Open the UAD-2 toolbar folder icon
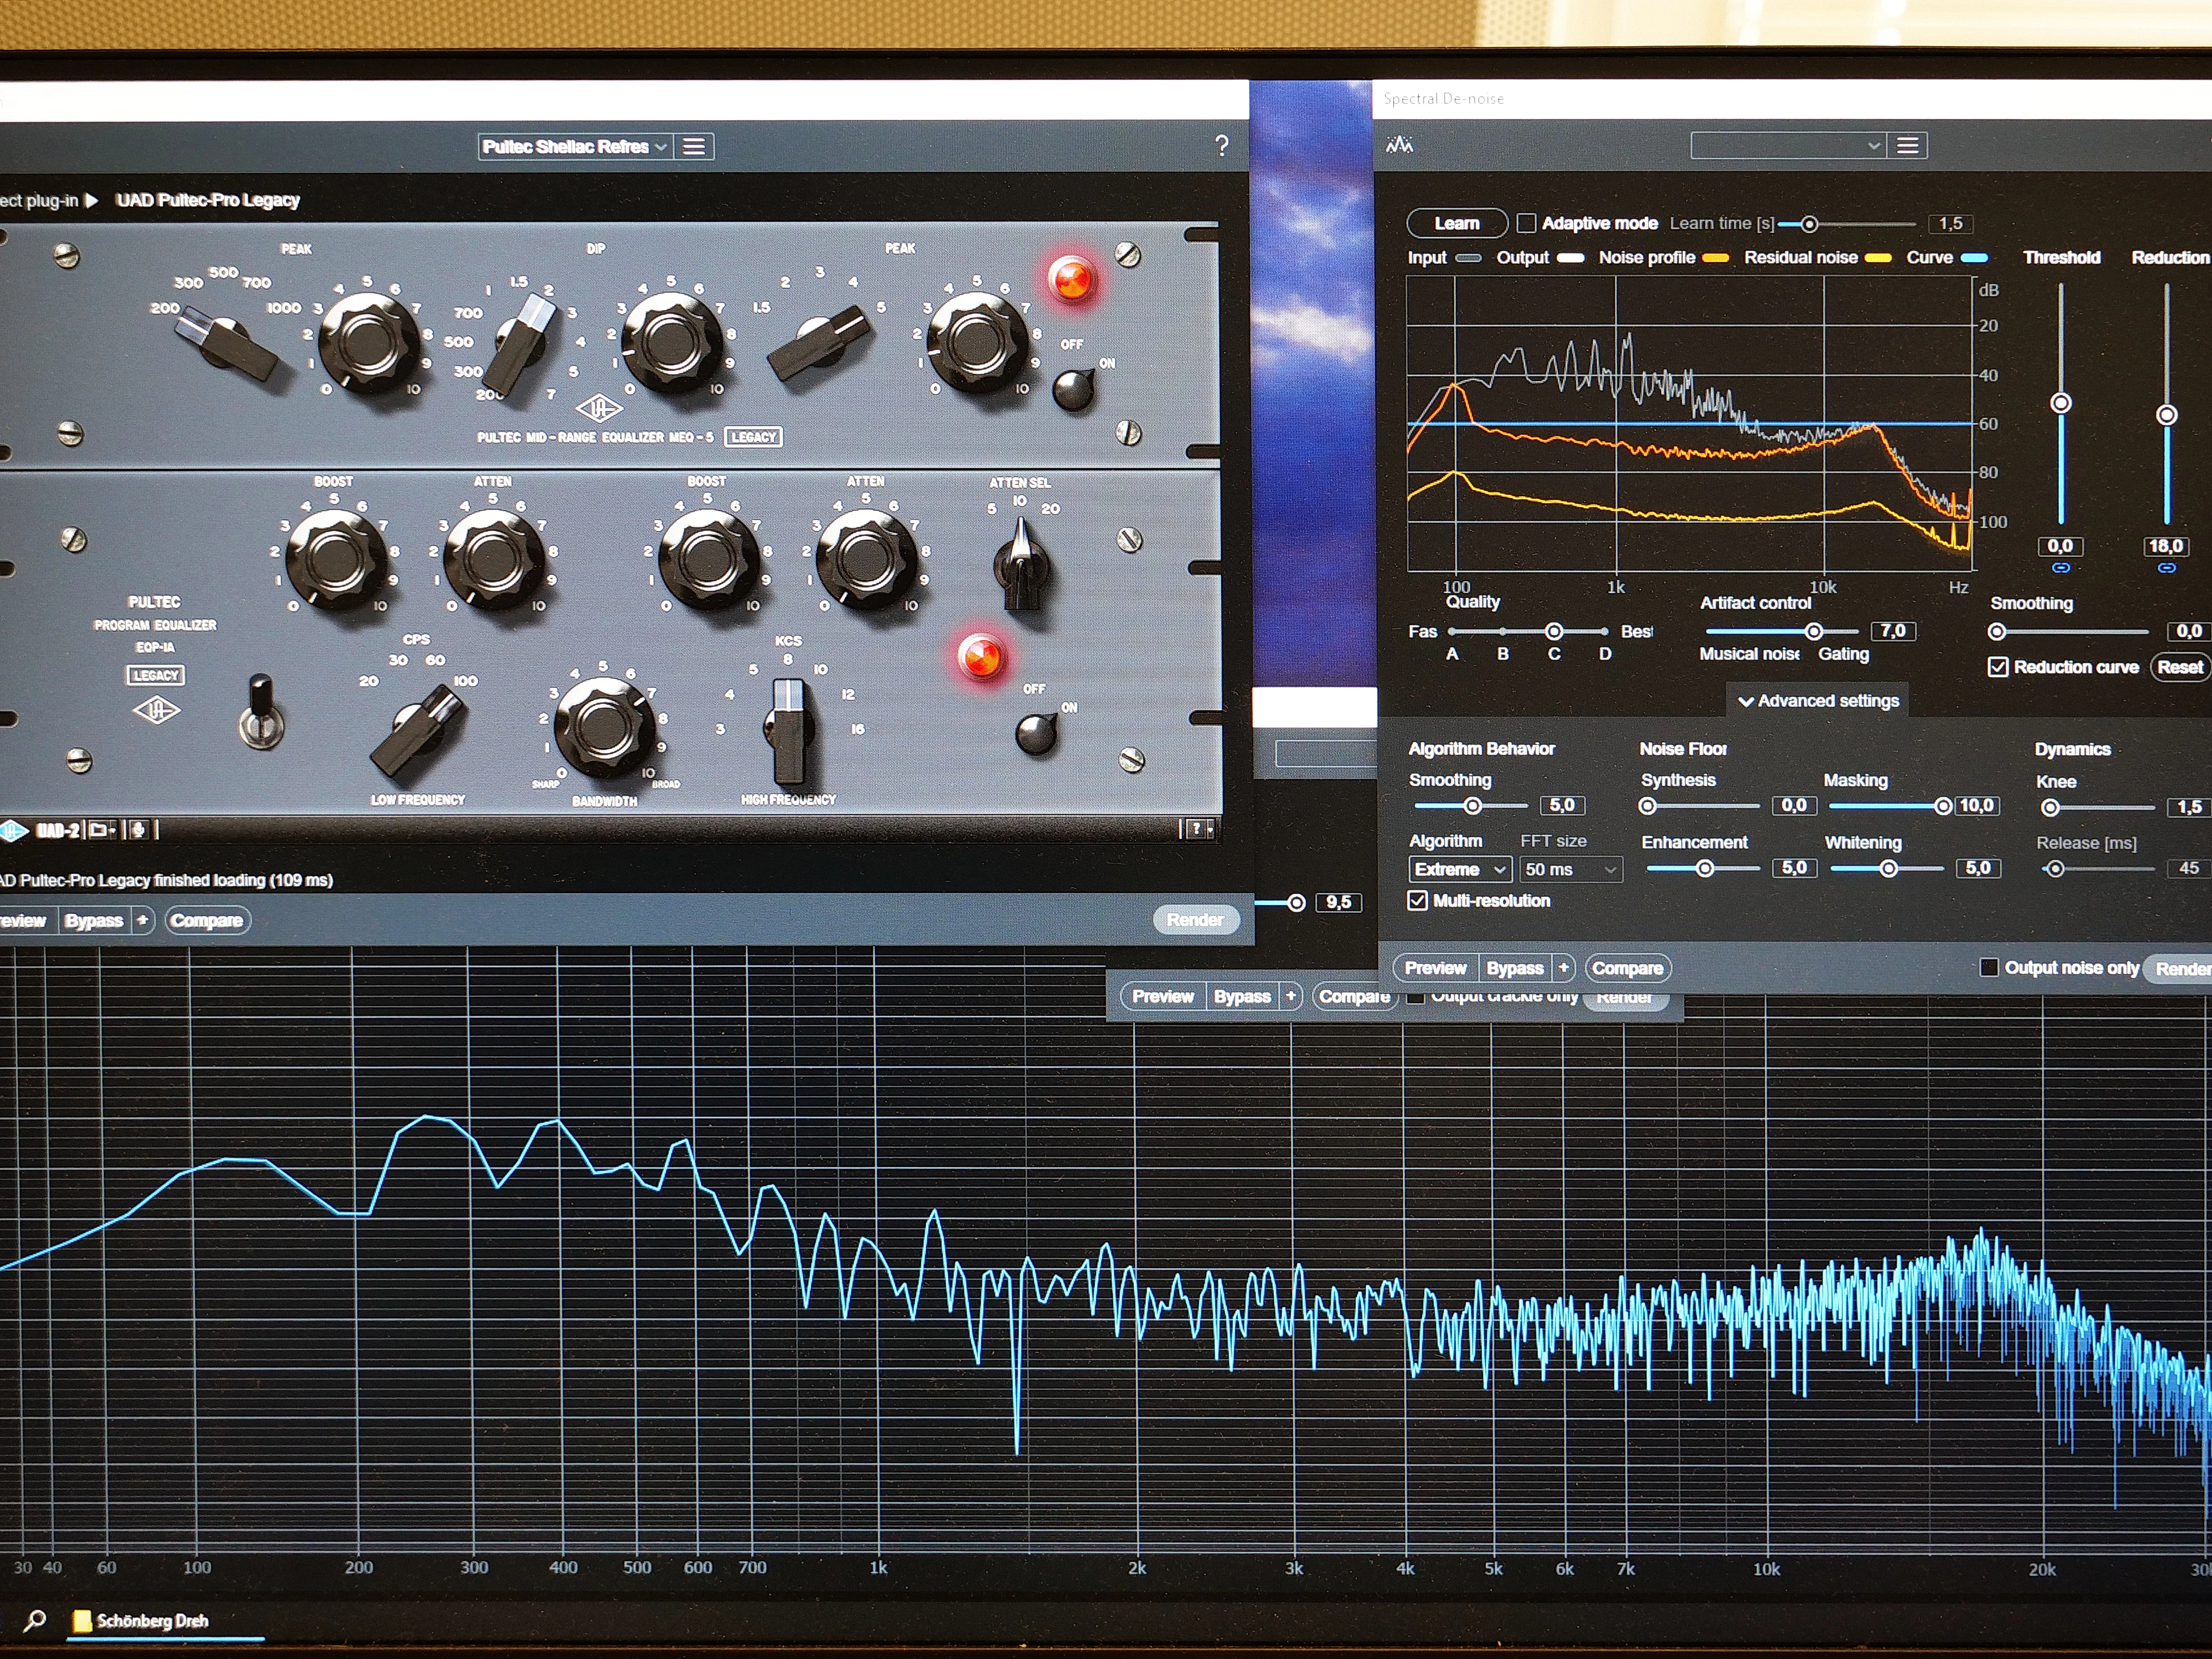Viewport: 2212px width, 1659px height. pyautogui.click(x=100, y=830)
